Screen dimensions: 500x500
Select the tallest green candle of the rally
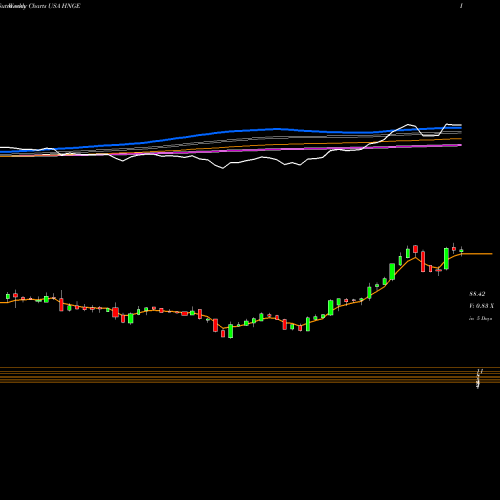coord(392,272)
